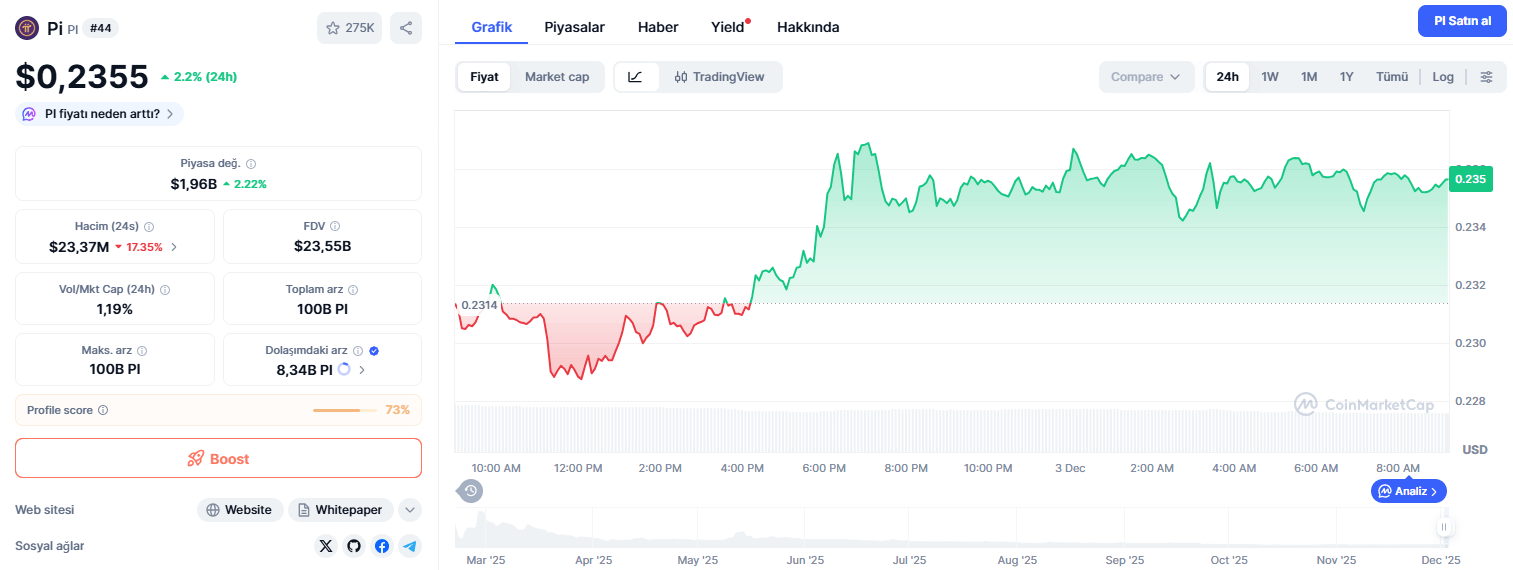
Task: Expand more web site links chevron
Action: pos(410,510)
